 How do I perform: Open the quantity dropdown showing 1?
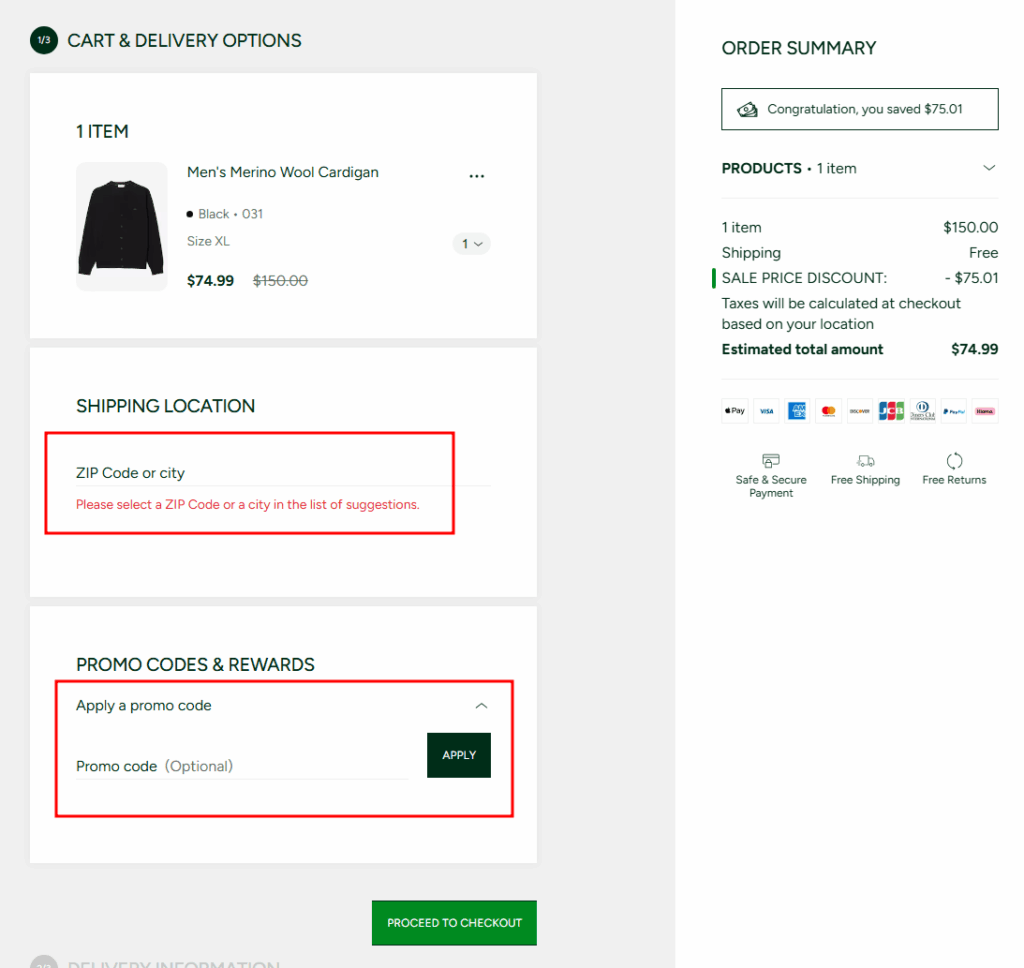[472, 244]
